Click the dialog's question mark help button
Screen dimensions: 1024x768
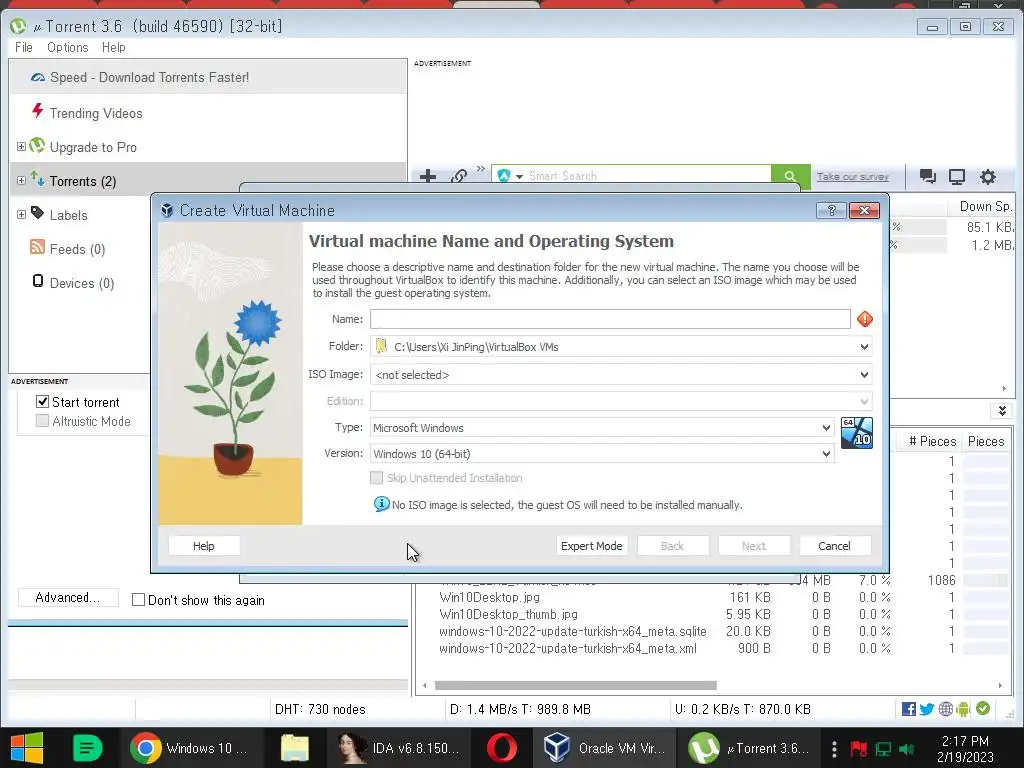click(x=831, y=210)
